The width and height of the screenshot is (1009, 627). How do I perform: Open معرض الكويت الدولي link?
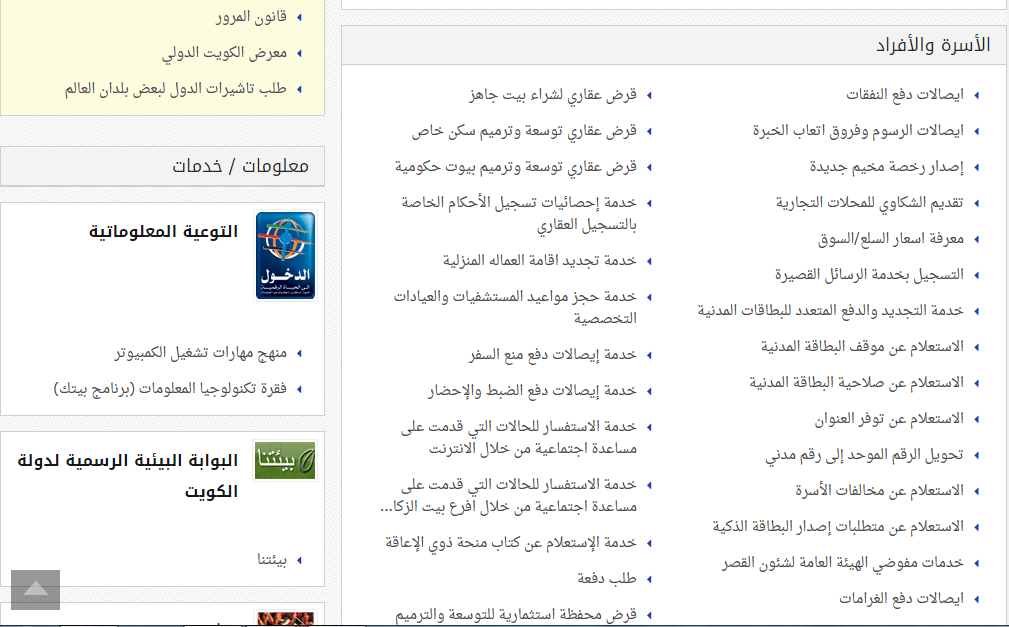(224, 53)
